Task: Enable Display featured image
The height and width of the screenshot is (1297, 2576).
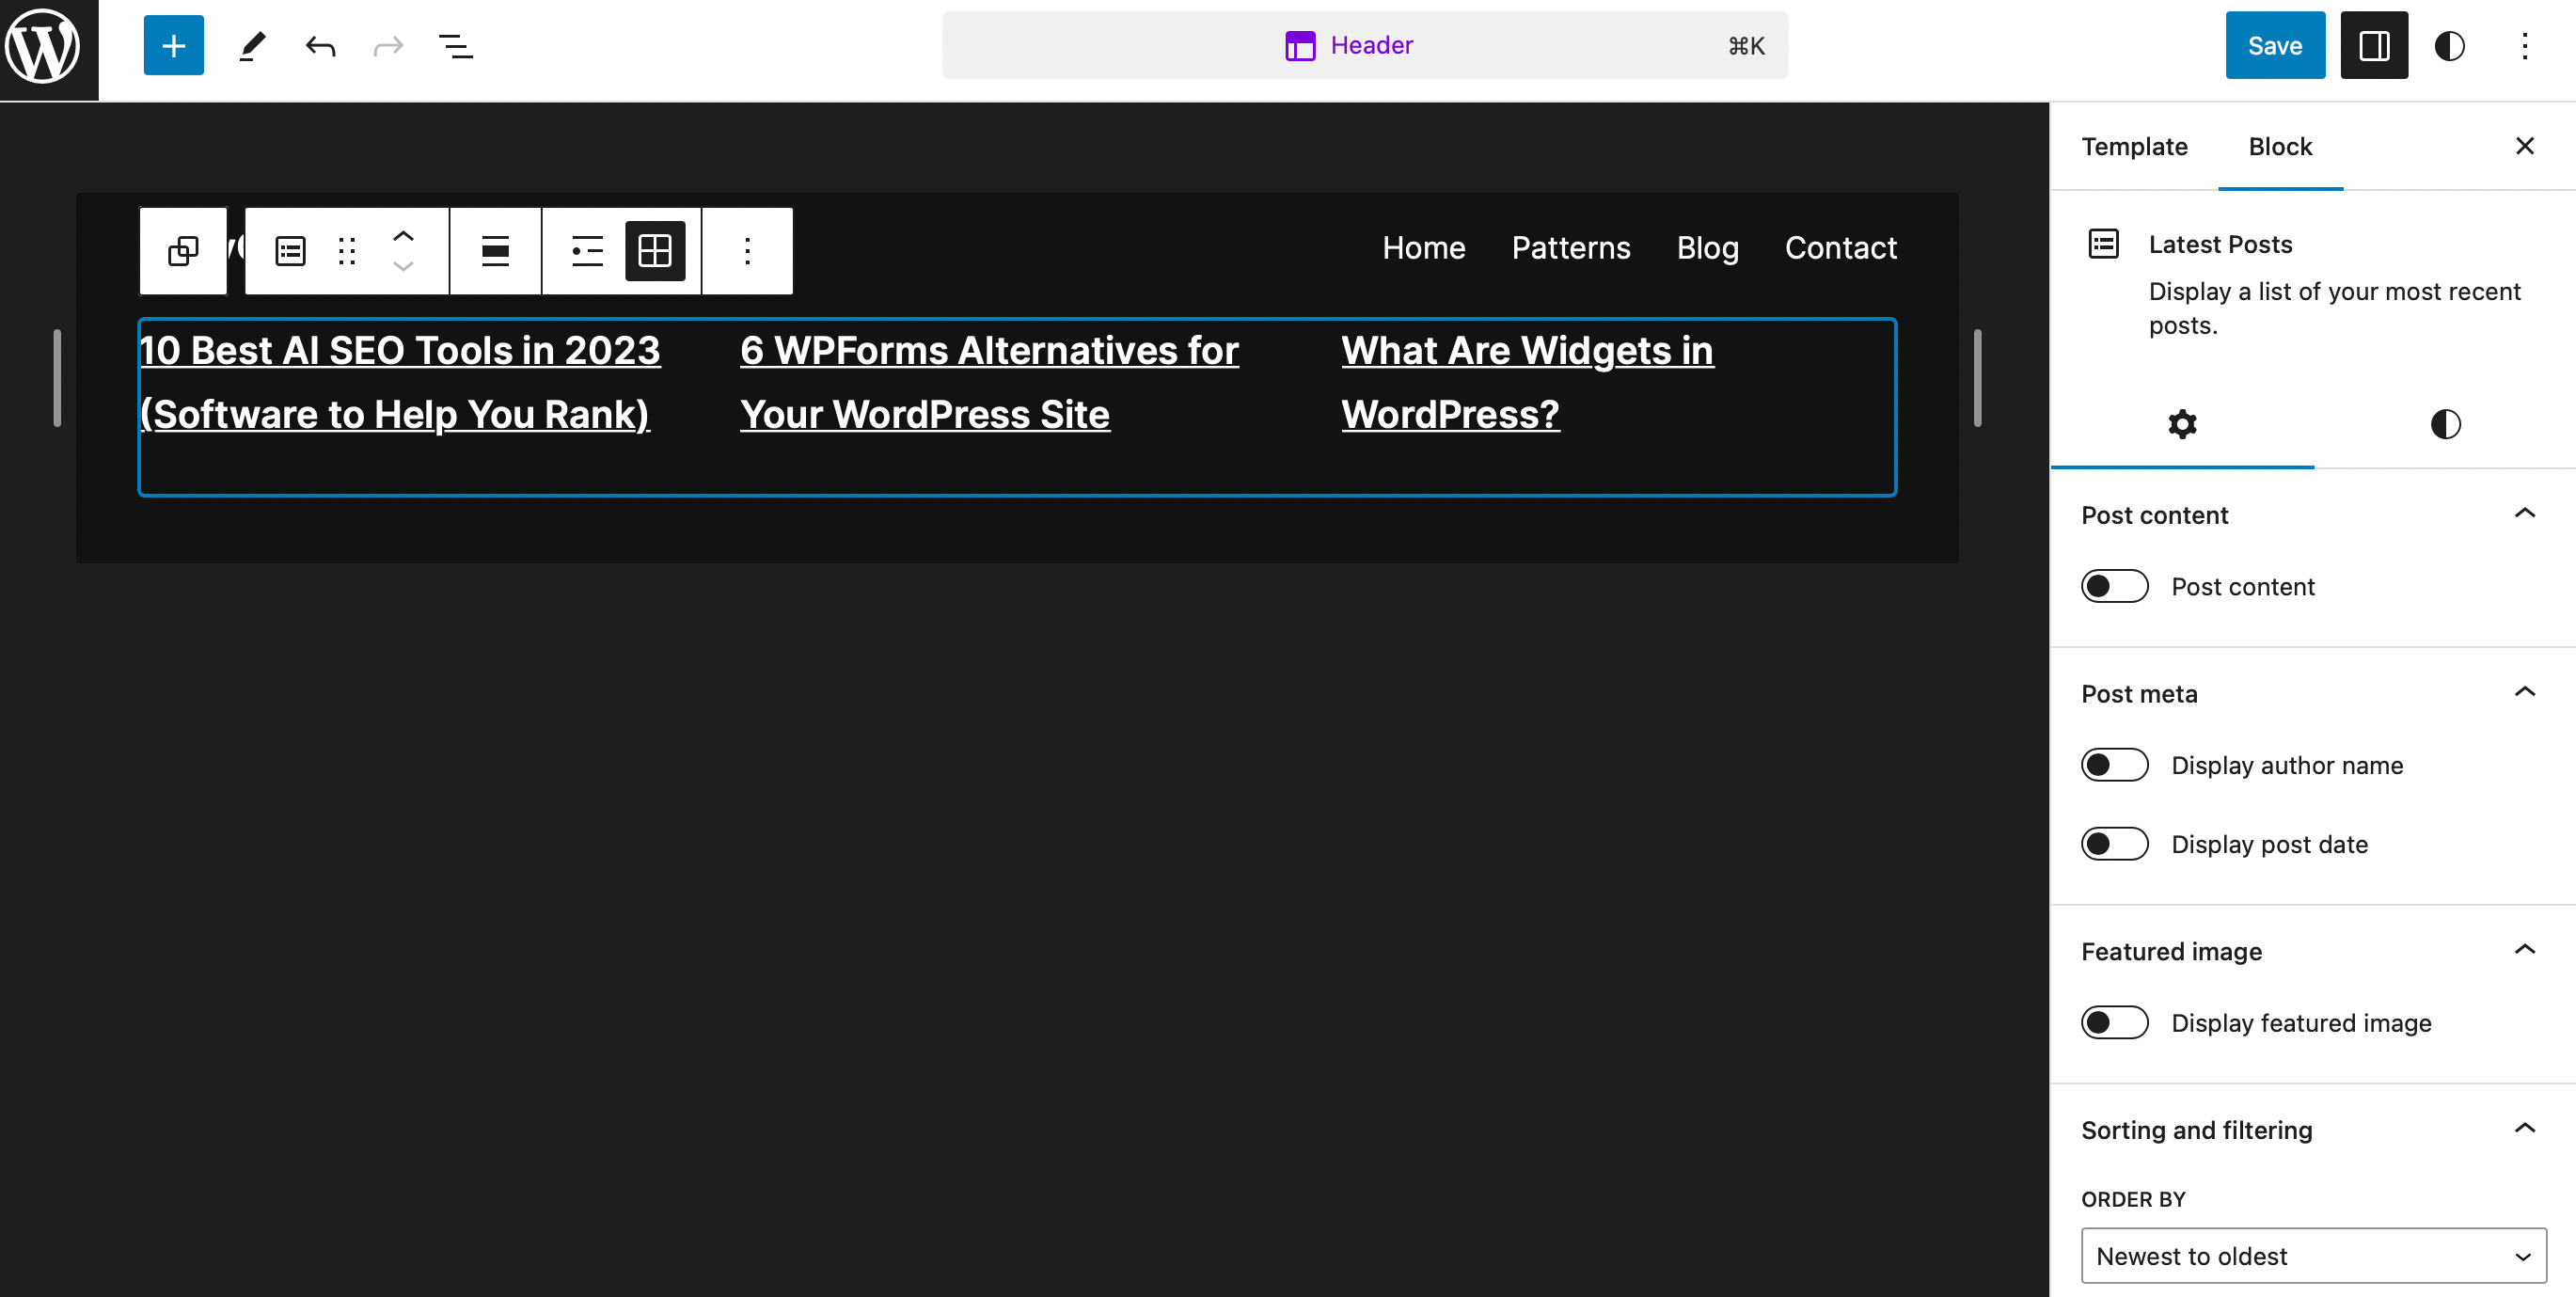Action: coord(2114,1022)
